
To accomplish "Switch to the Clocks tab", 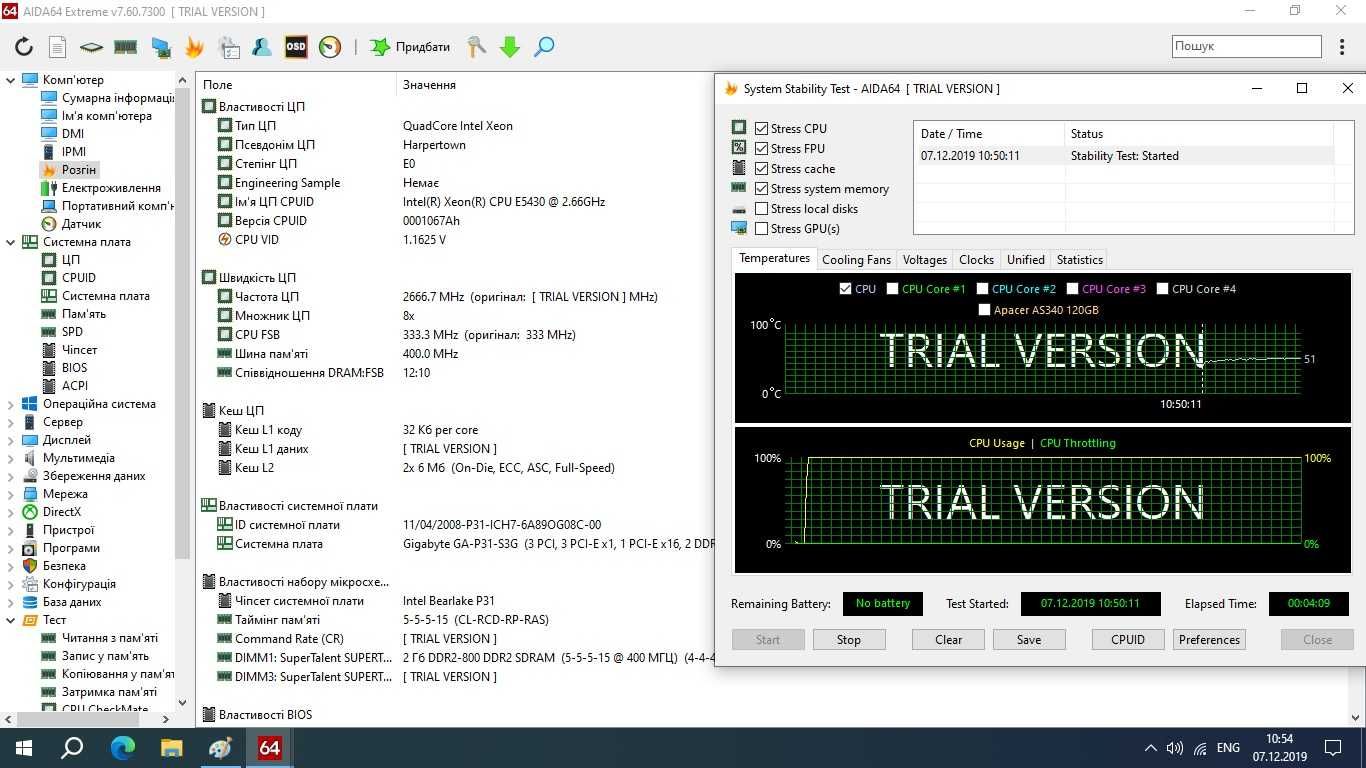I will pyautogui.click(x=976, y=260).
